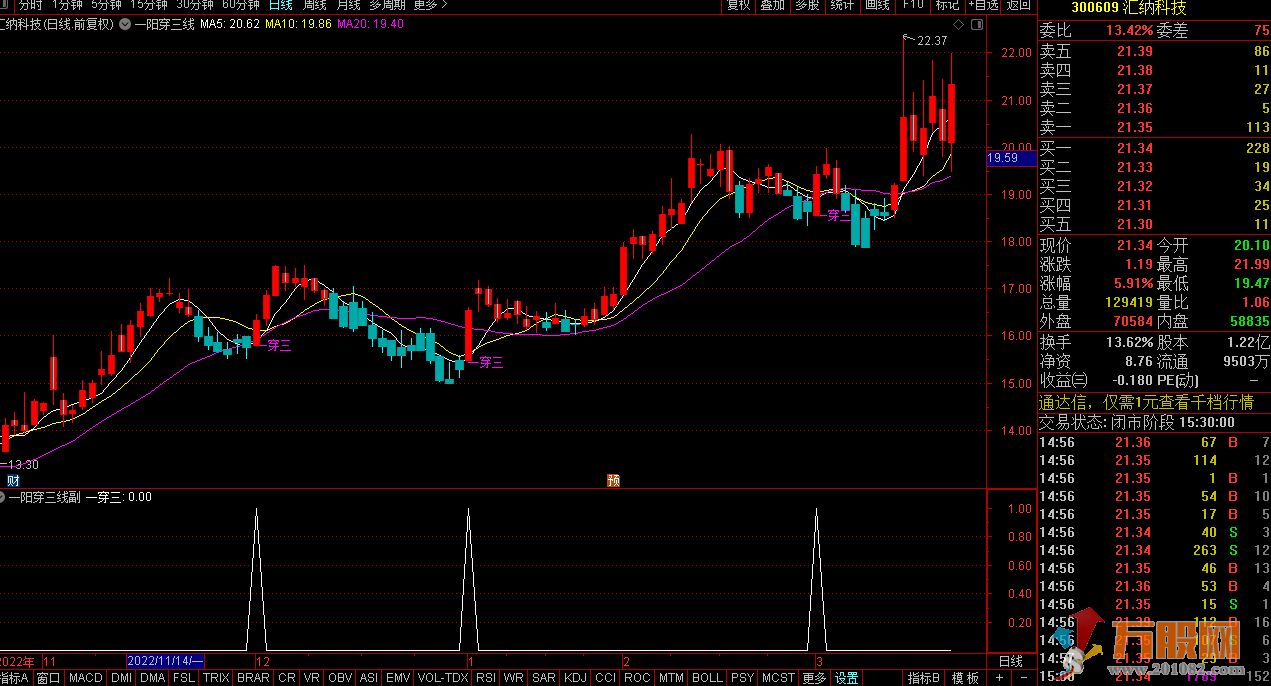Click the 模板 template tab
The width and height of the screenshot is (1271, 686).
click(x=965, y=678)
